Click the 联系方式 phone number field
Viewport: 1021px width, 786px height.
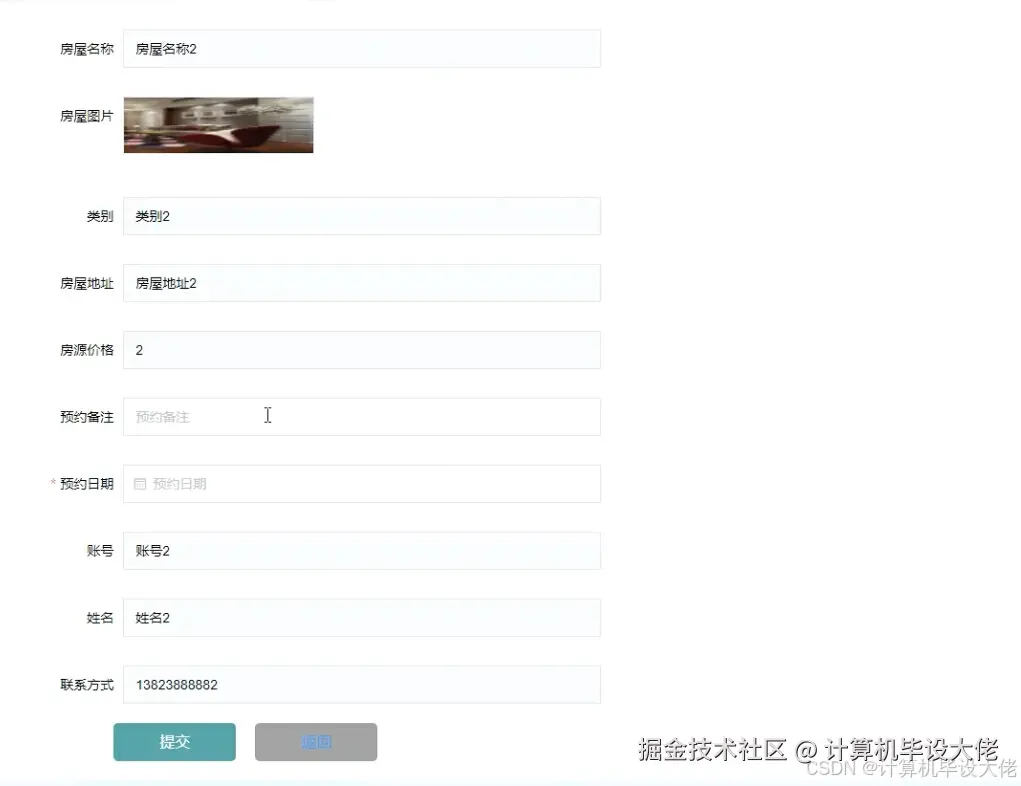click(x=360, y=684)
